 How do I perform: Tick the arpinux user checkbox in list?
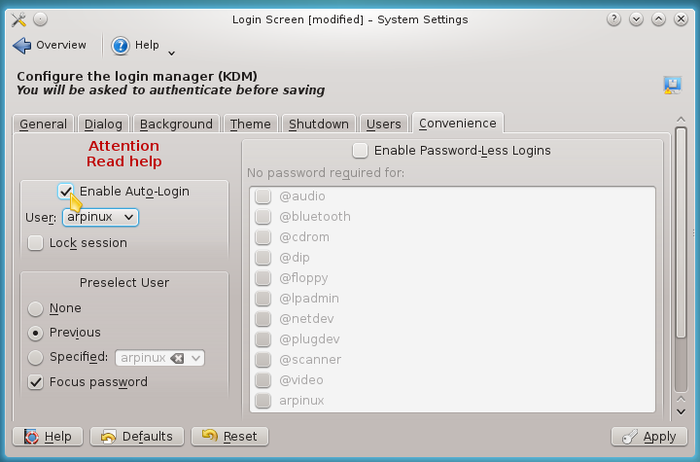[263, 401]
